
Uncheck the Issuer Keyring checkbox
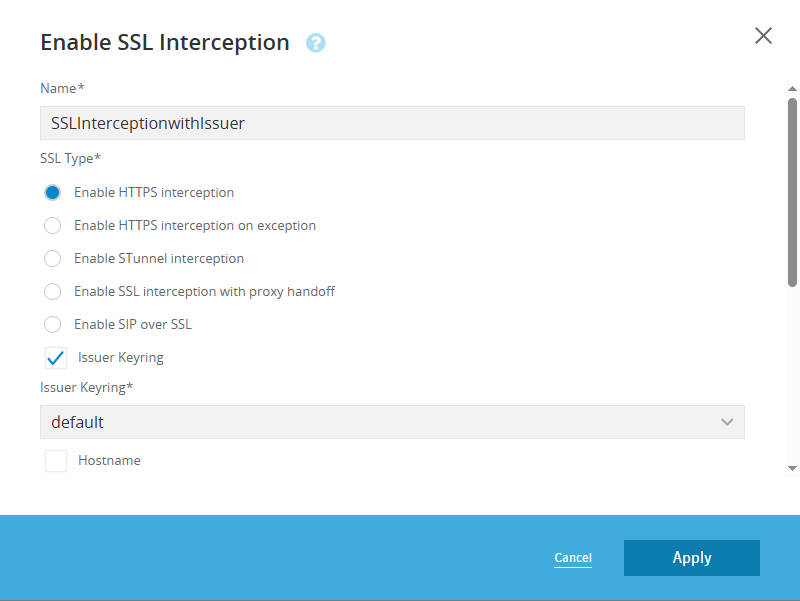pyautogui.click(x=56, y=358)
